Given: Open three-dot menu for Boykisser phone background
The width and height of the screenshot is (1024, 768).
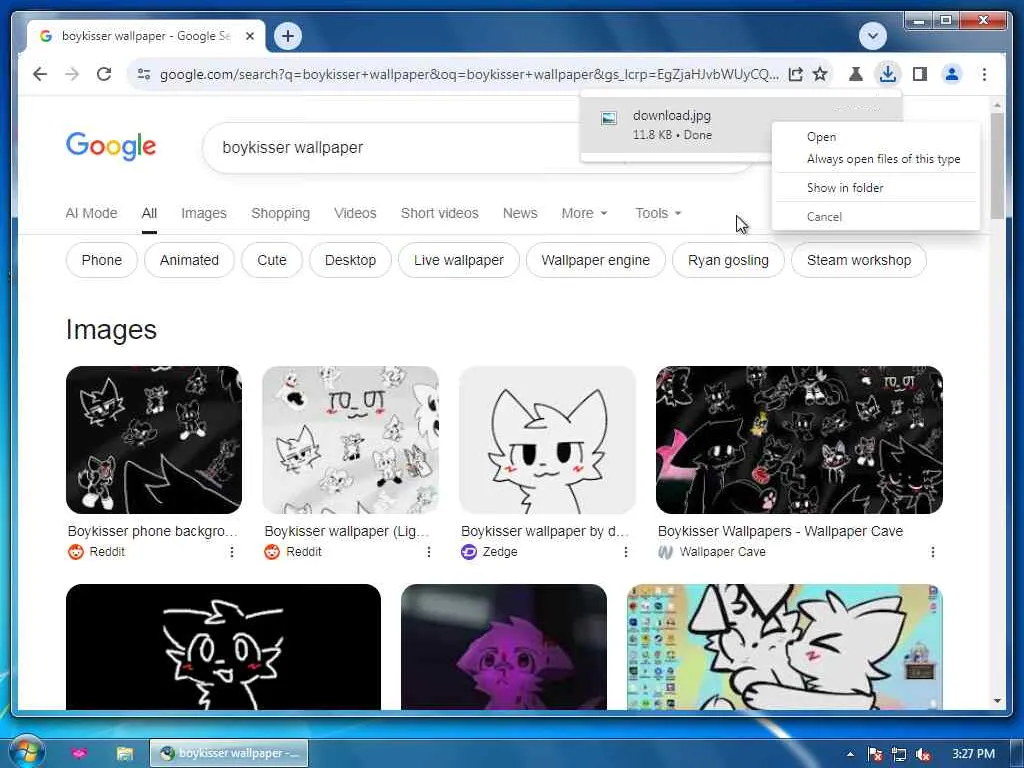Looking at the screenshot, I should click(232, 552).
